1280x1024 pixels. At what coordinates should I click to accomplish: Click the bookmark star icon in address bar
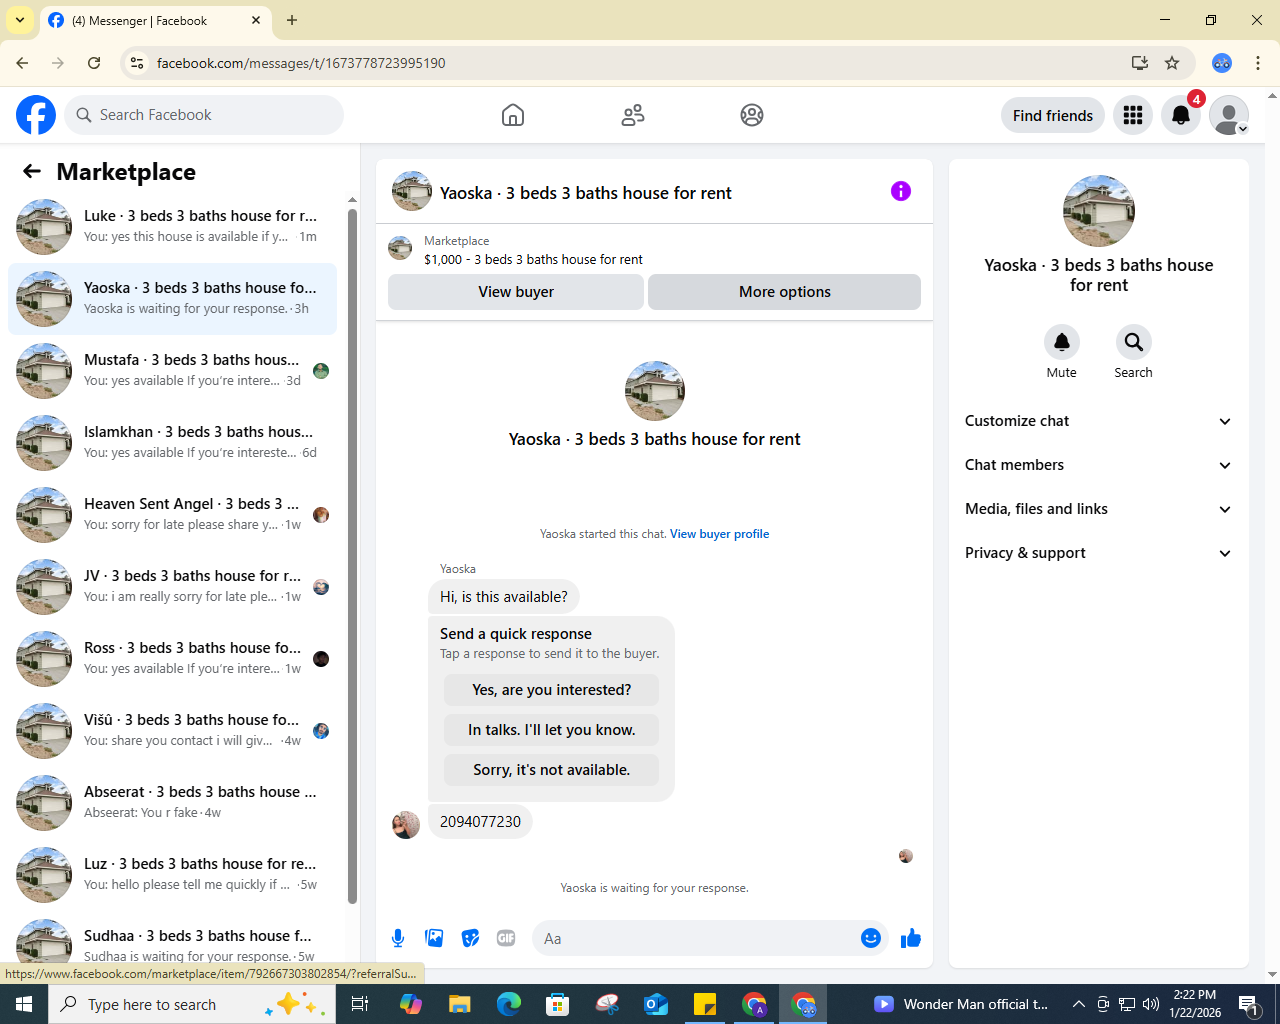coord(1172,63)
